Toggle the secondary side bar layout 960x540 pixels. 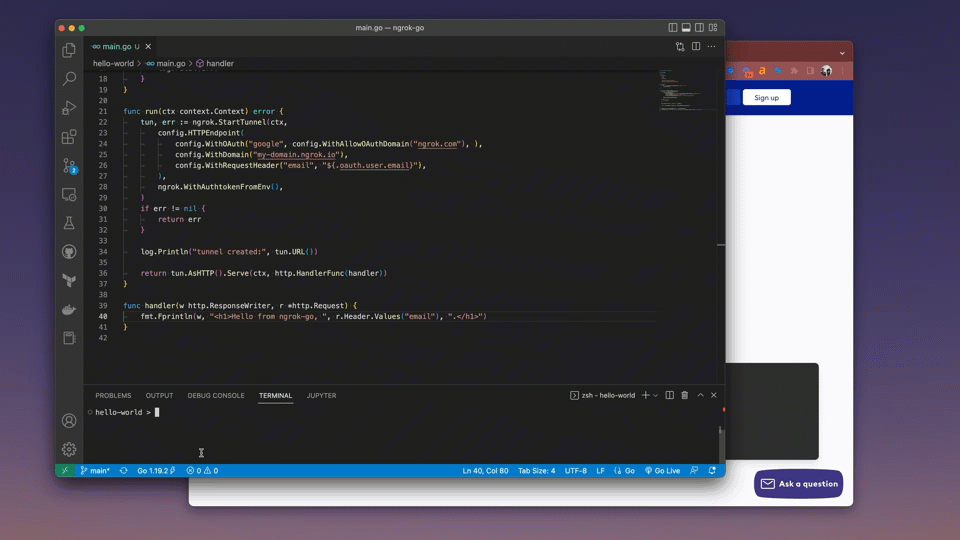700,28
